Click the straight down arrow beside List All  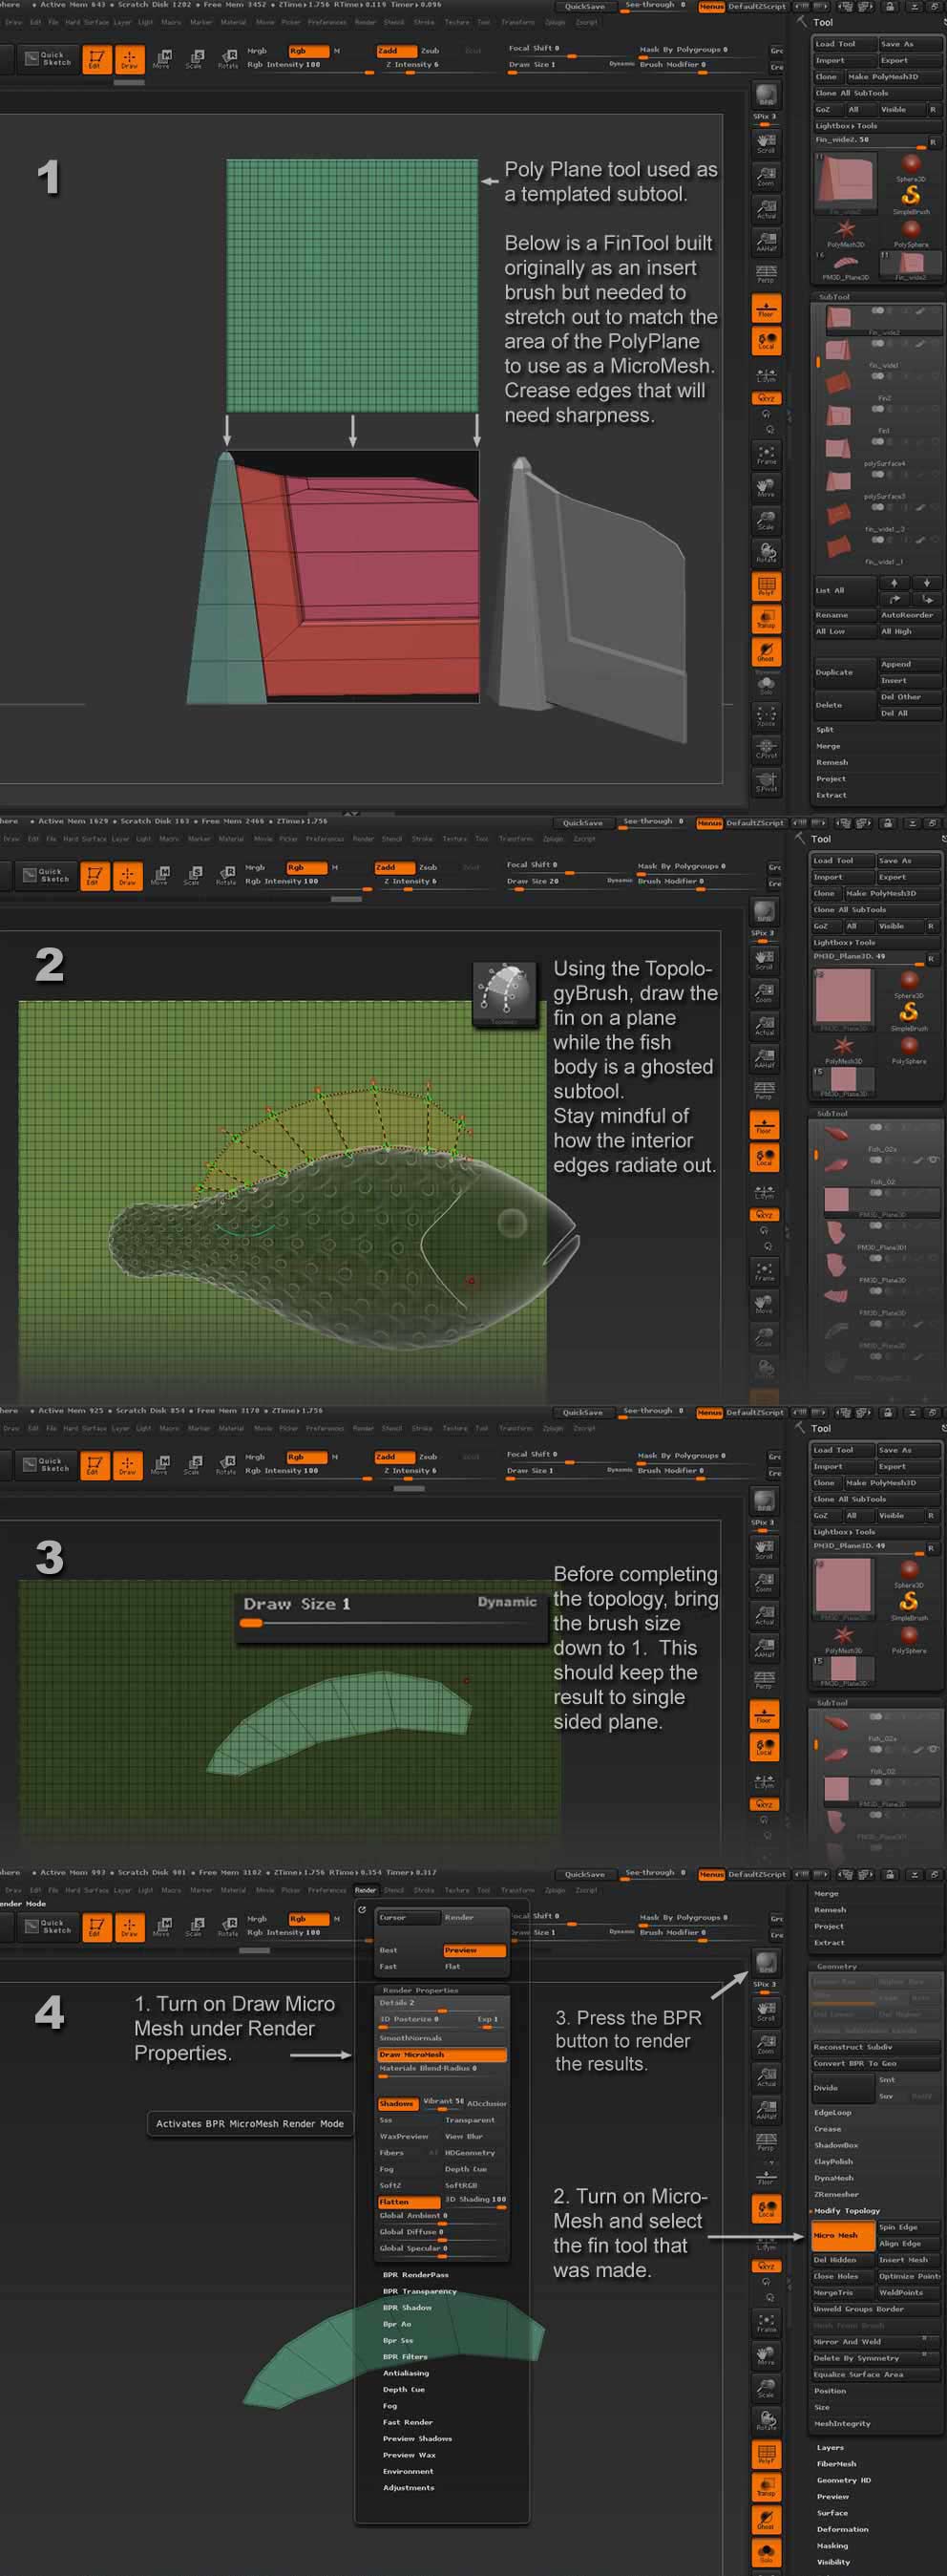point(926,583)
